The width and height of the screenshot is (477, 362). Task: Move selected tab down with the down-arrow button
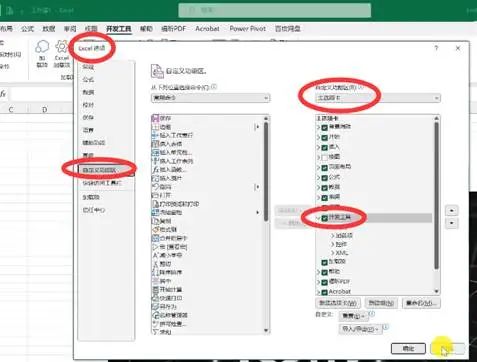tap(452, 223)
